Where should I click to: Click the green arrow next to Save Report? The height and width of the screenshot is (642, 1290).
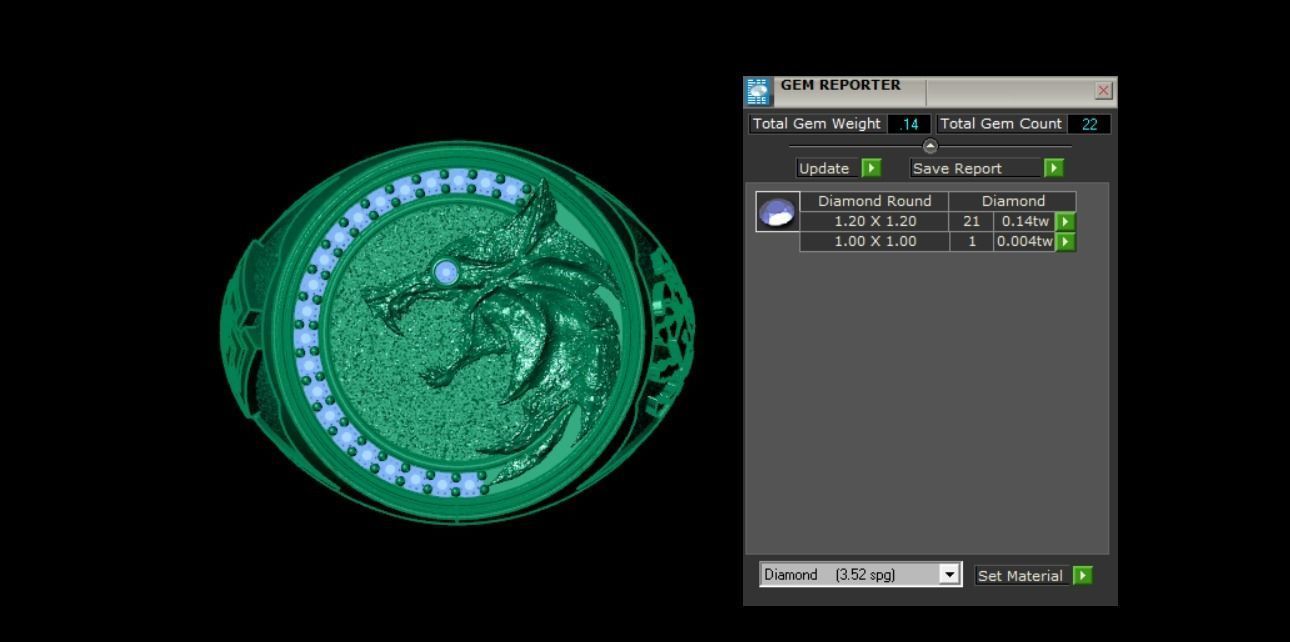(x=1053, y=168)
